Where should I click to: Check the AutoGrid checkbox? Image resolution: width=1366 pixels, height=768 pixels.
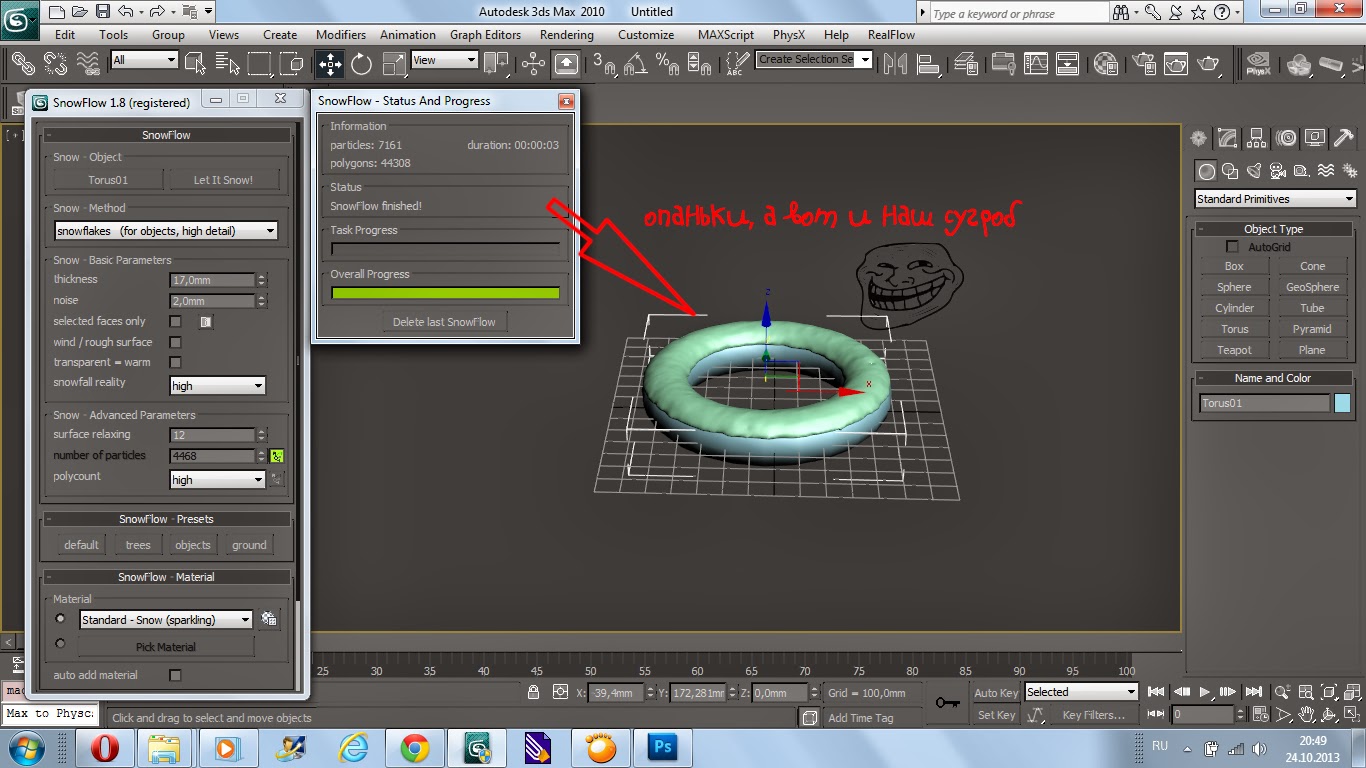(1232, 247)
